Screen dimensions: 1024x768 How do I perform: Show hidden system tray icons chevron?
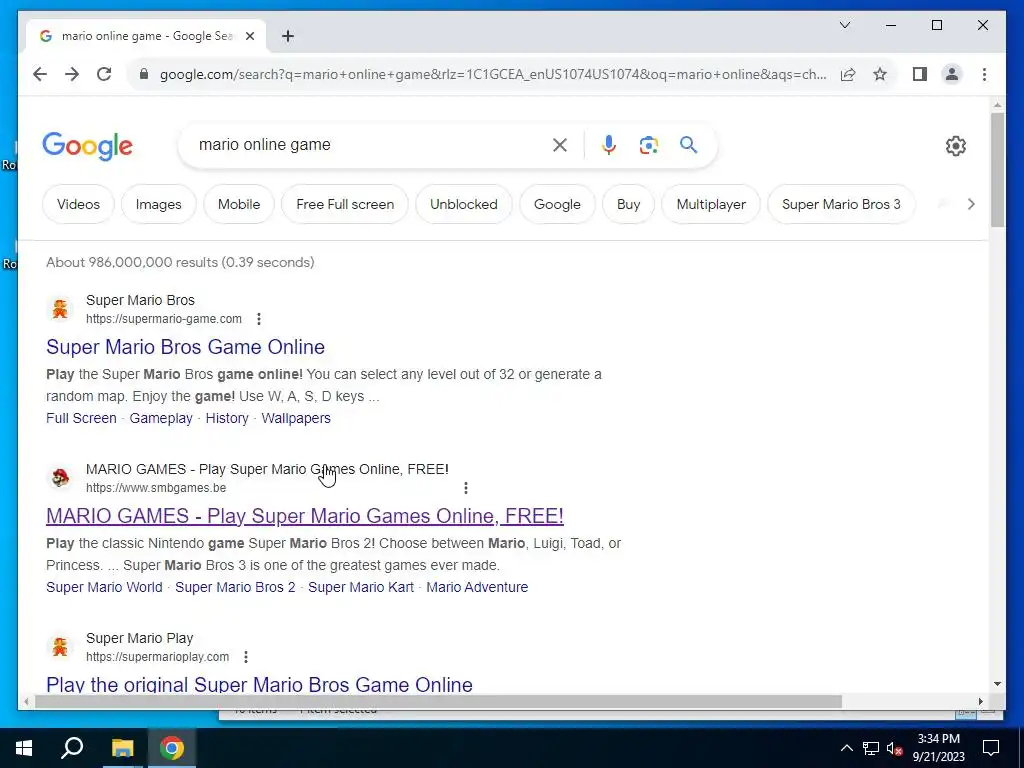point(846,748)
